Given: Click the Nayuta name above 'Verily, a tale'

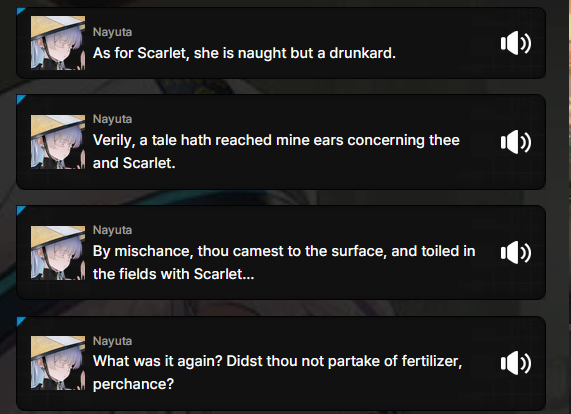Looking at the screenshot, I should pyautogui.click(x=113, y=119).
